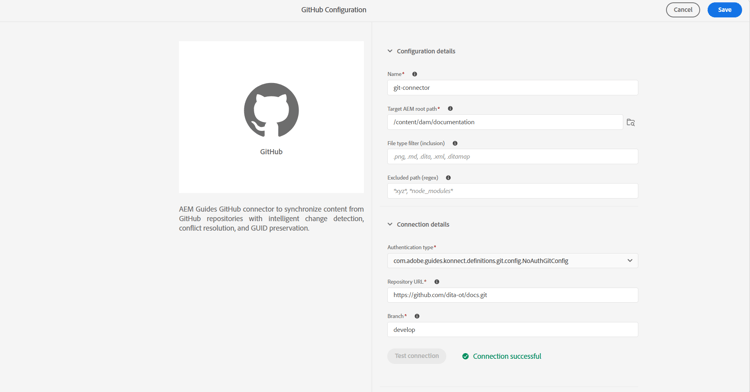Click the File type filter input field
This screenshot has height=392, width=750.
(x=512, y=156)
